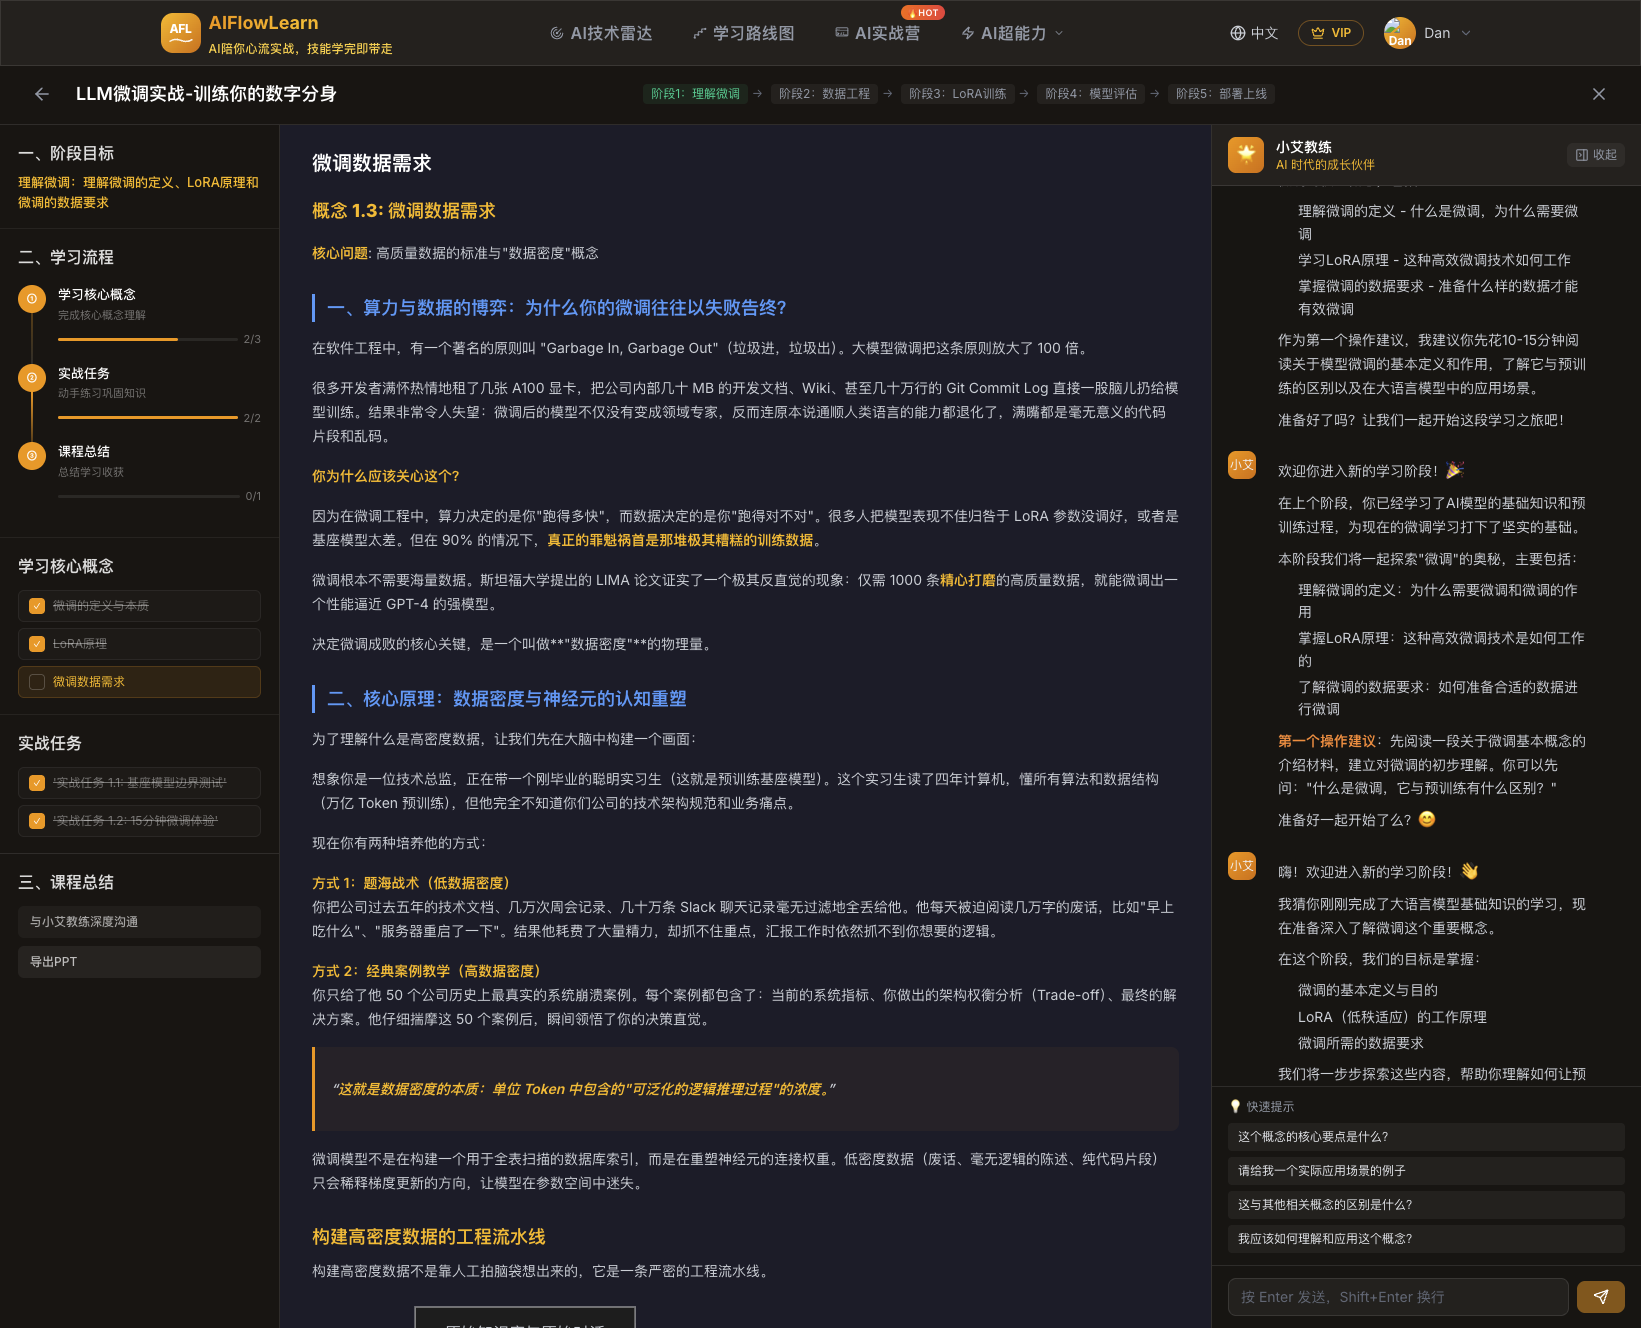Click the Dan user avatar
This screenshot has height=1328, width=1641.
pos(1399,33)
